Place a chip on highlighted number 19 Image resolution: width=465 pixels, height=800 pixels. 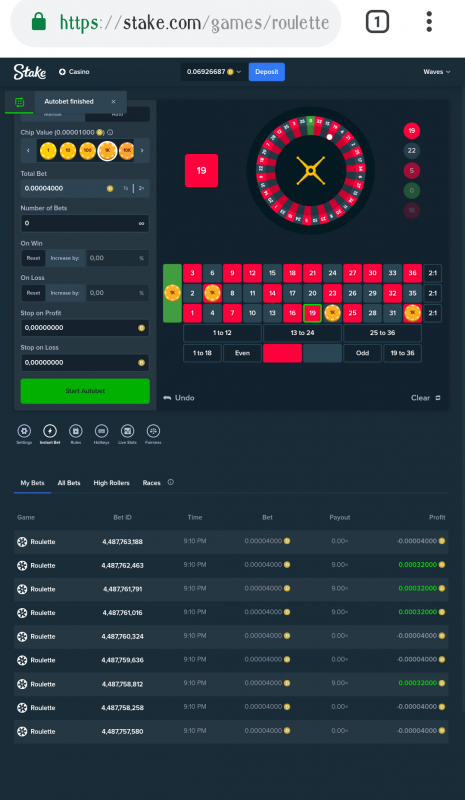(312, 313)
